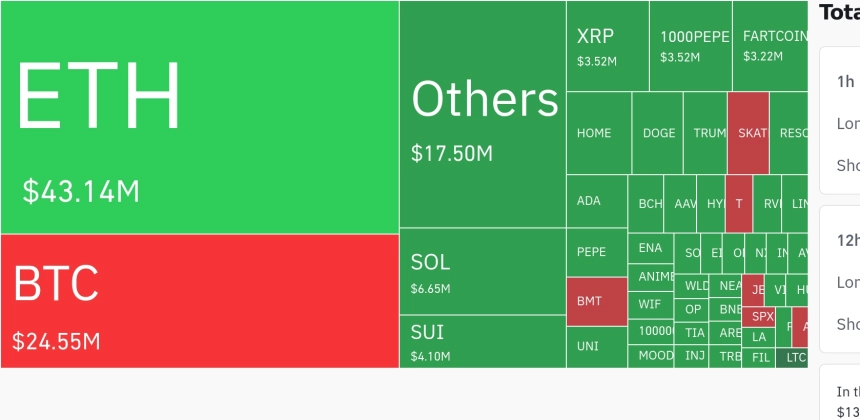Image resolution: width=860 pixels, height=420 pixels.
Task: Select the HOME tile
Action: [x=599, y=133]
